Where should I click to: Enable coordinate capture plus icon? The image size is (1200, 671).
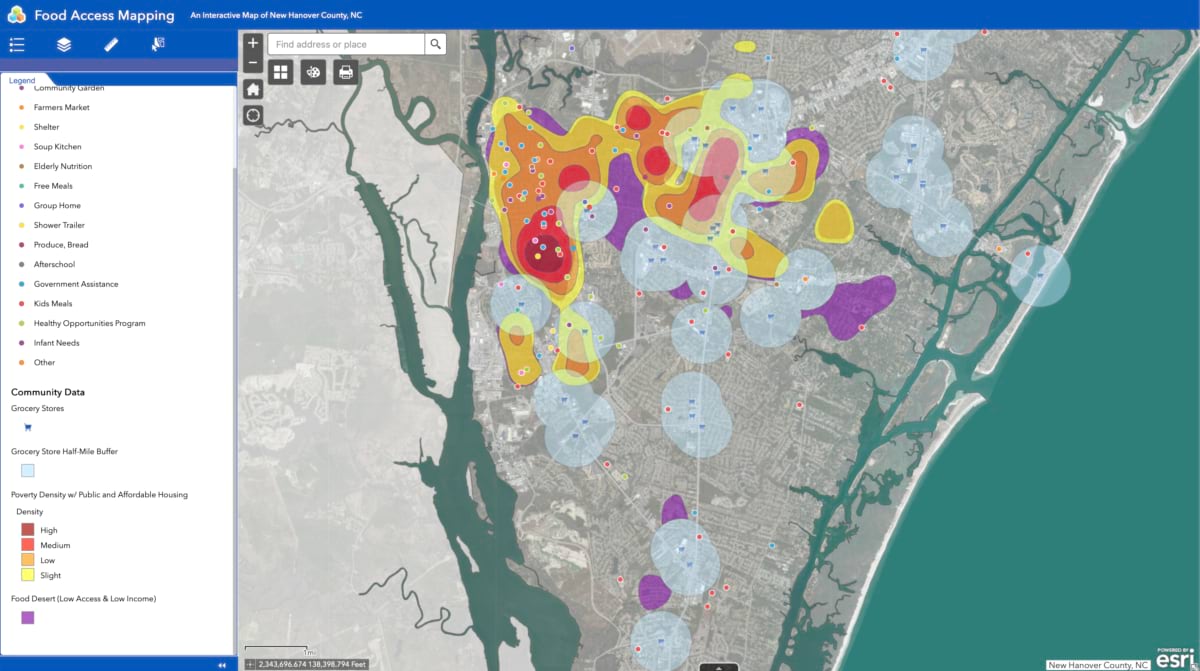pyautogui.click(x=250, y=664)
